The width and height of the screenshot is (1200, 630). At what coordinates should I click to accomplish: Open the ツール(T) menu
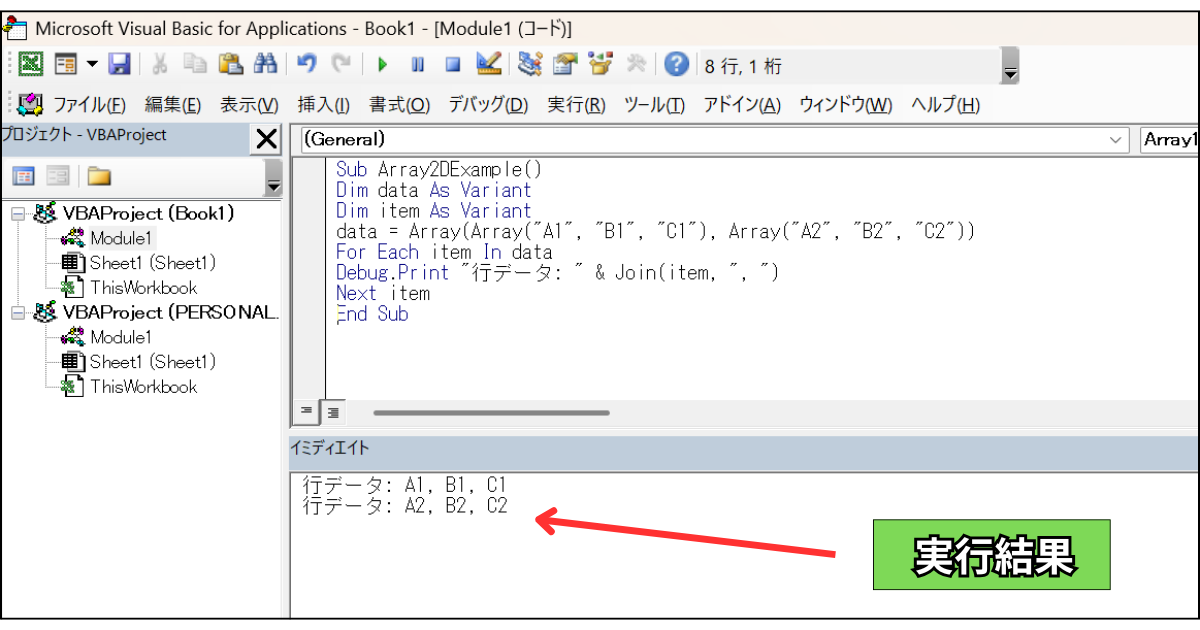coord(654,105)
